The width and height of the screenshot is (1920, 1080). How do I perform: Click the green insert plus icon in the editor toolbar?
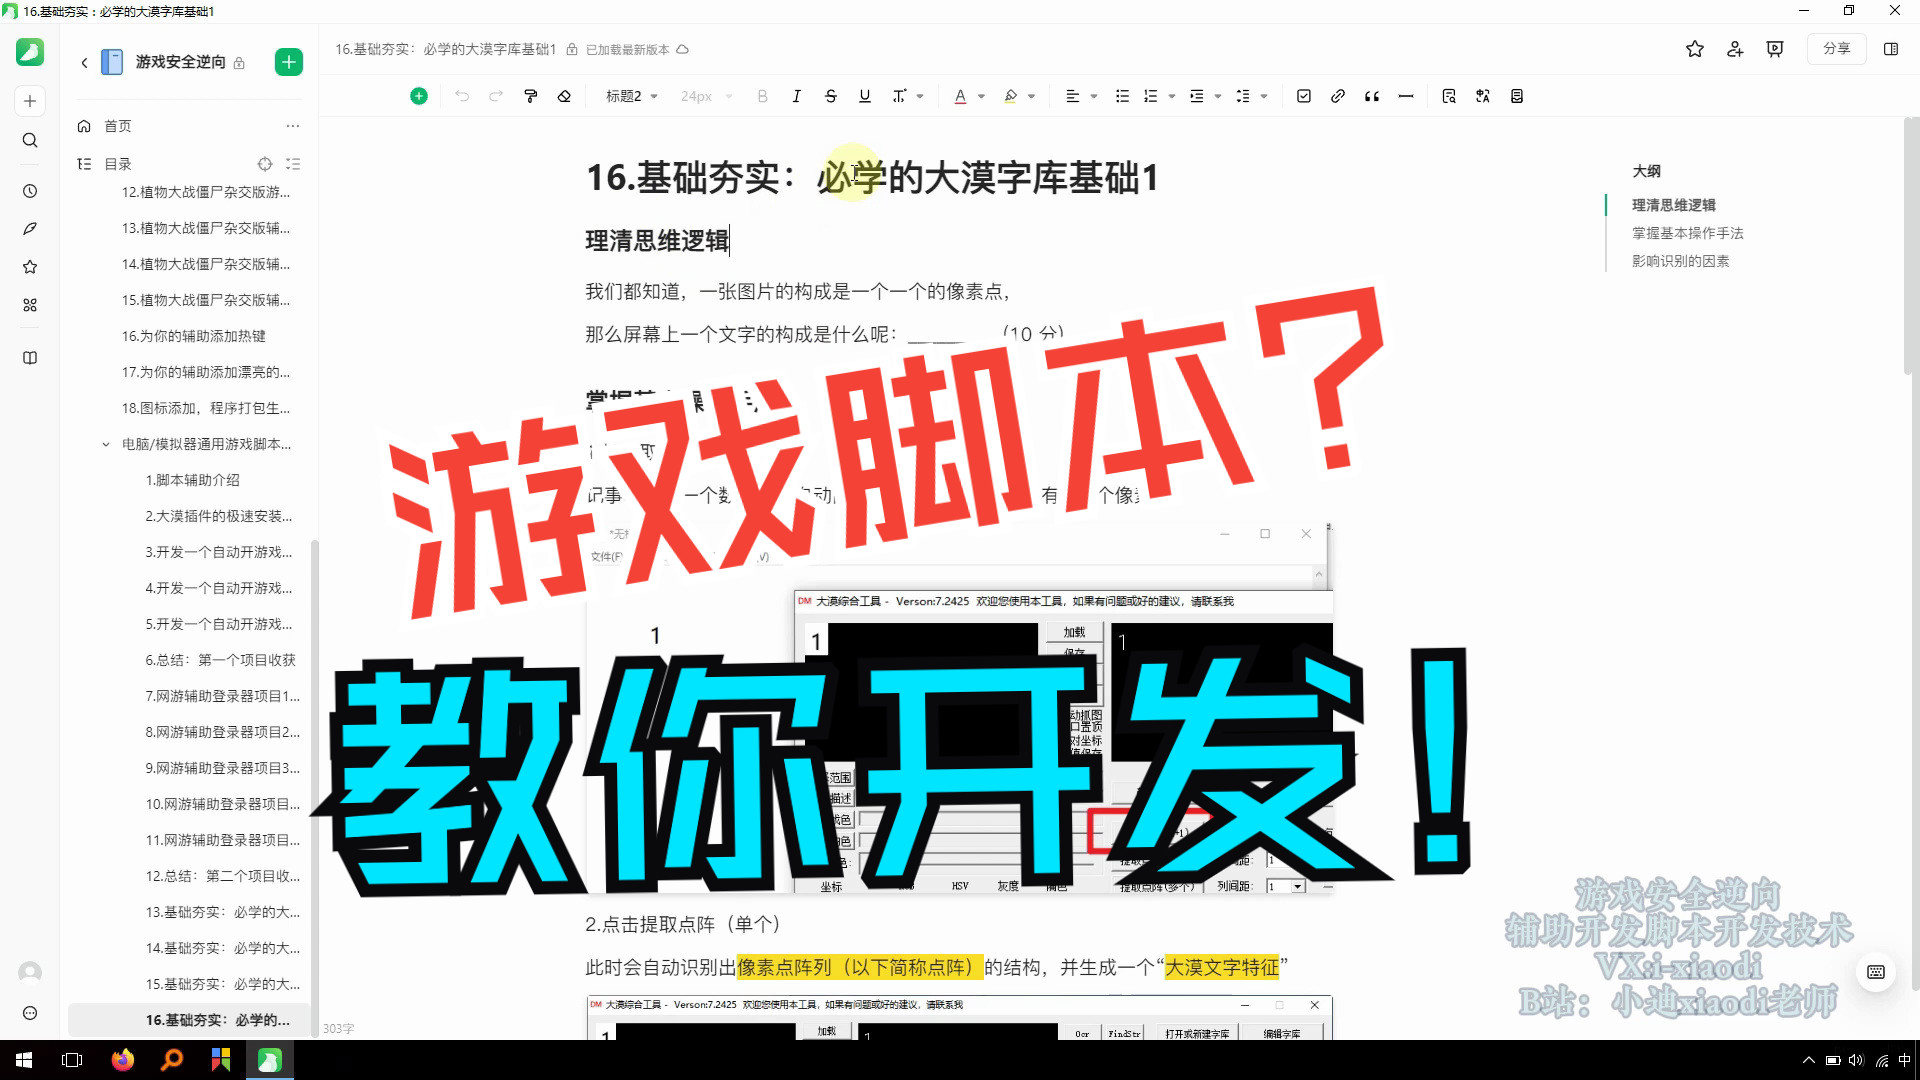point(419,96)
